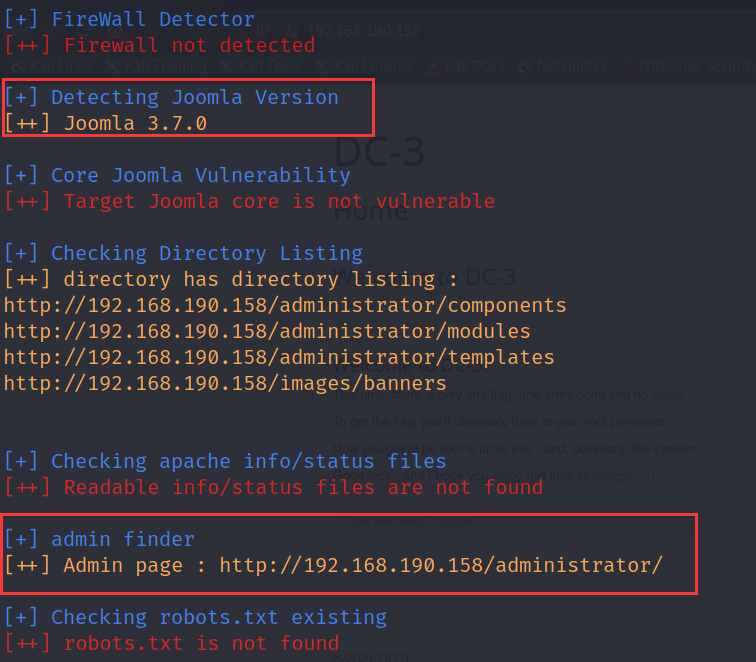Open the Offensive Security bookmark in background browser
The width and height of the screenshot is (756, 662).
pyautogui.click(x=688, y=66)
